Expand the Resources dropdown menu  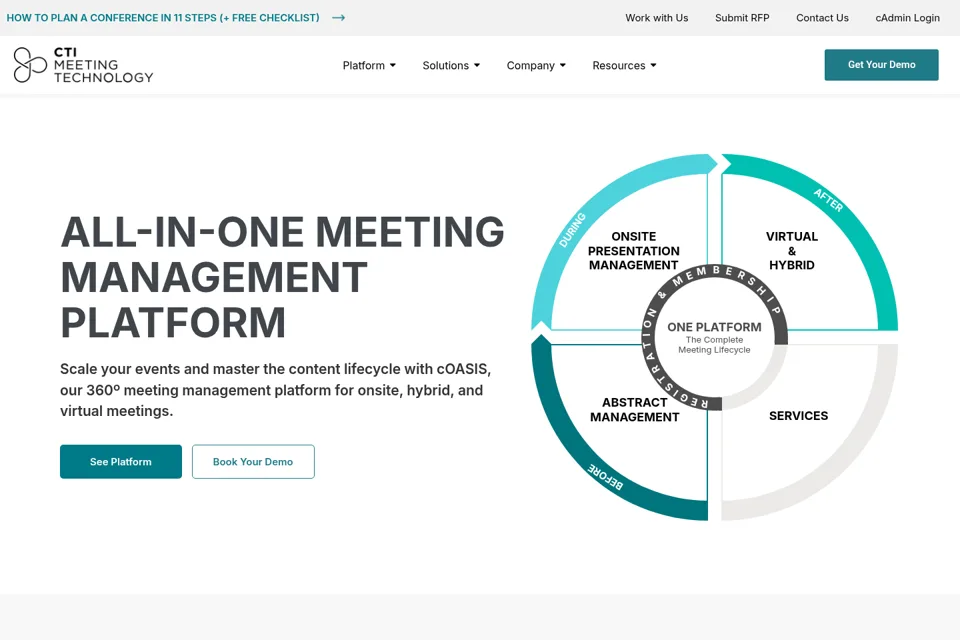pos(624,66)
